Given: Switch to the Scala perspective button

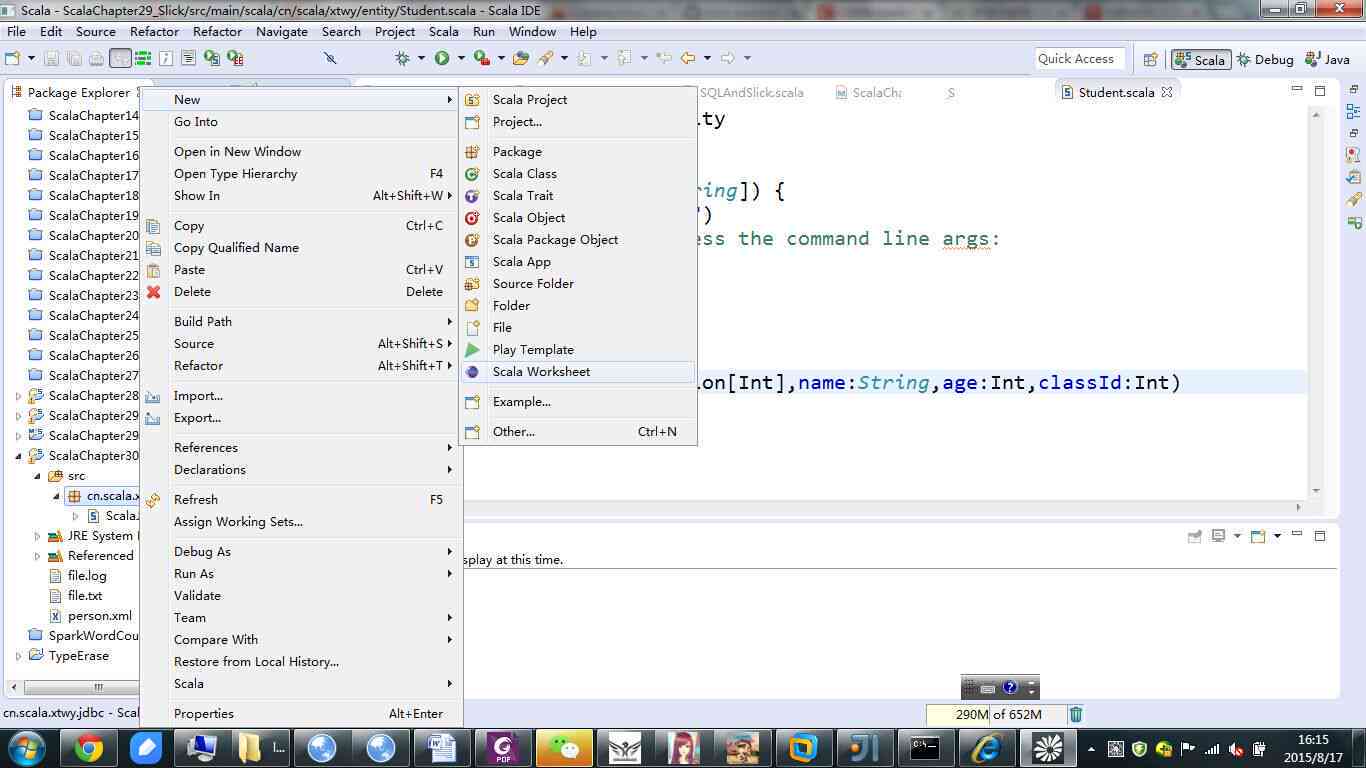Looking at the screenshot, I should [1201, 59].
